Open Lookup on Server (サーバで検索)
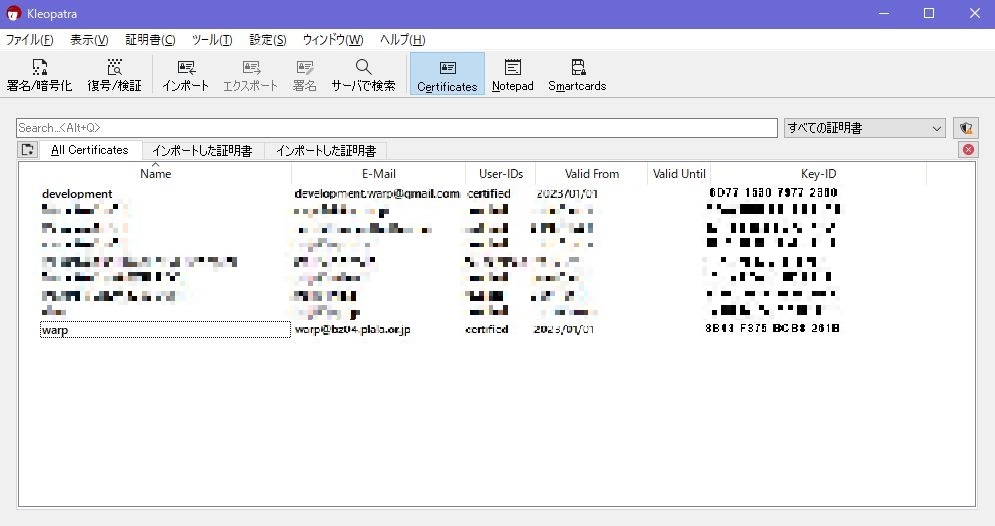 pos(363,75)
